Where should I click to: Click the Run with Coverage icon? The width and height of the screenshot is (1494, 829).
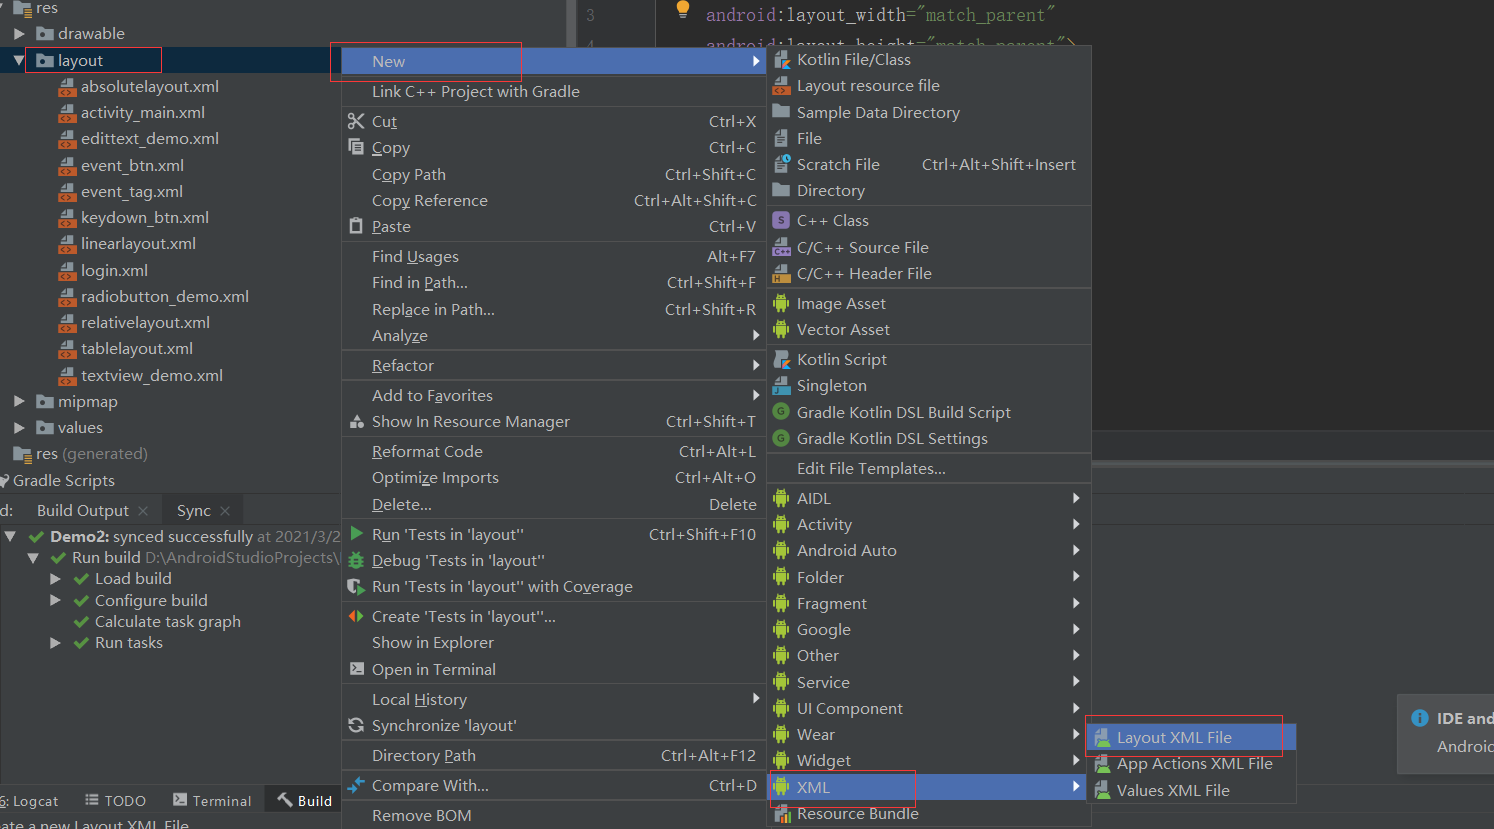(356, 587)
